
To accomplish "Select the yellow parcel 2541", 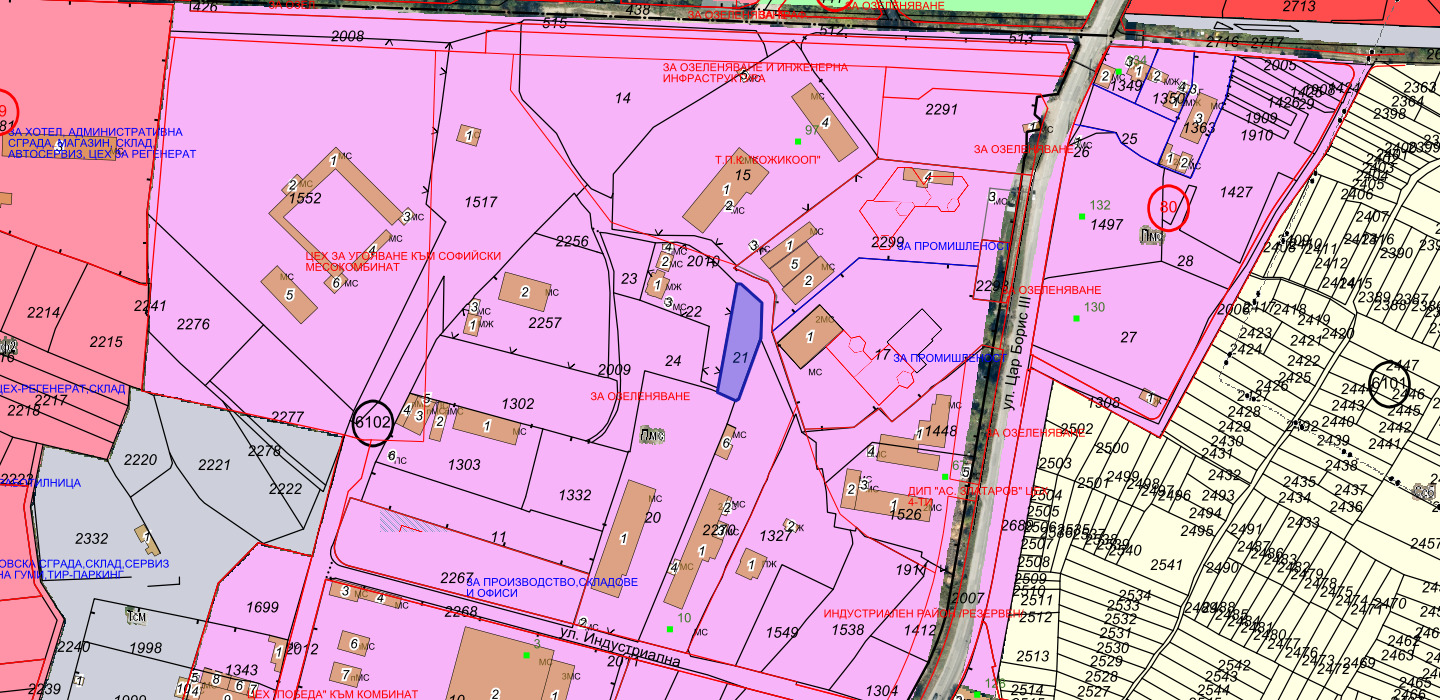I will 1166,565.
